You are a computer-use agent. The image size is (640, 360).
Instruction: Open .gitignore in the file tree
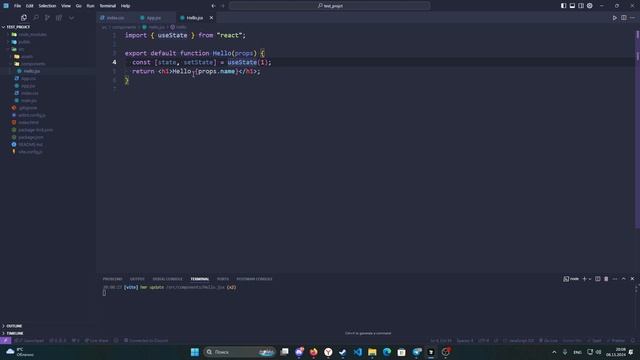click(x=48, y=108)
